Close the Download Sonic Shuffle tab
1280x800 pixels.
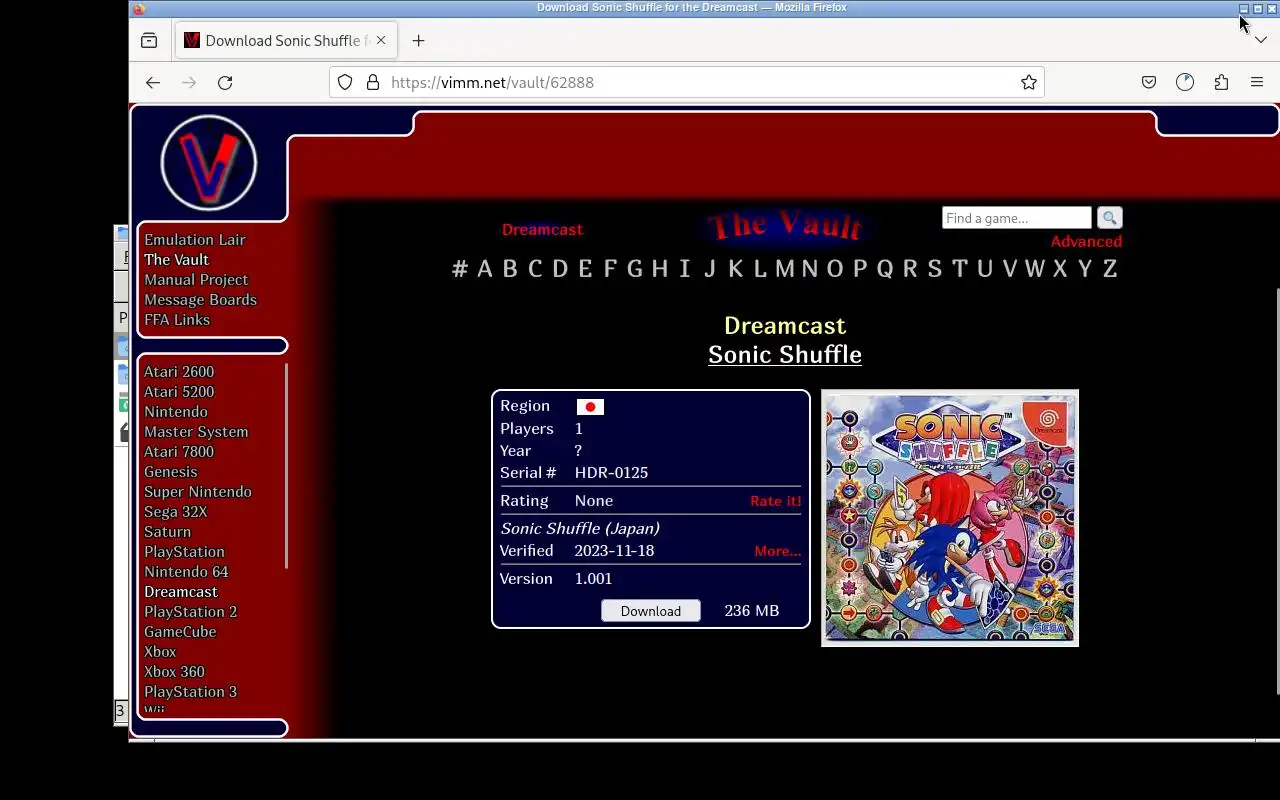click(x=380, y=40)
